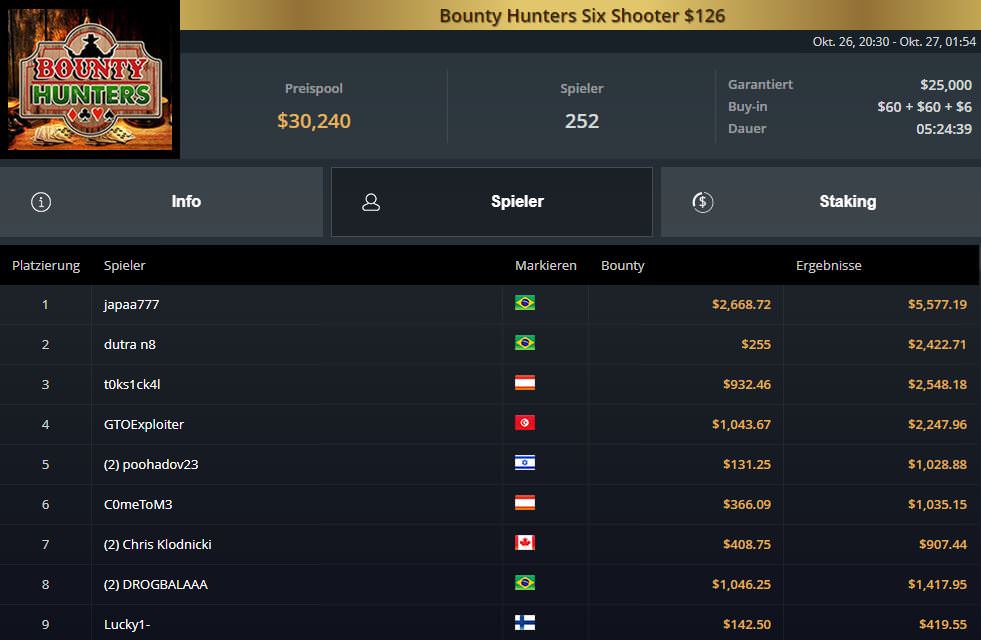The image size is (981, 640).
Task: Click the info circle icon
Action: point(41,202)
